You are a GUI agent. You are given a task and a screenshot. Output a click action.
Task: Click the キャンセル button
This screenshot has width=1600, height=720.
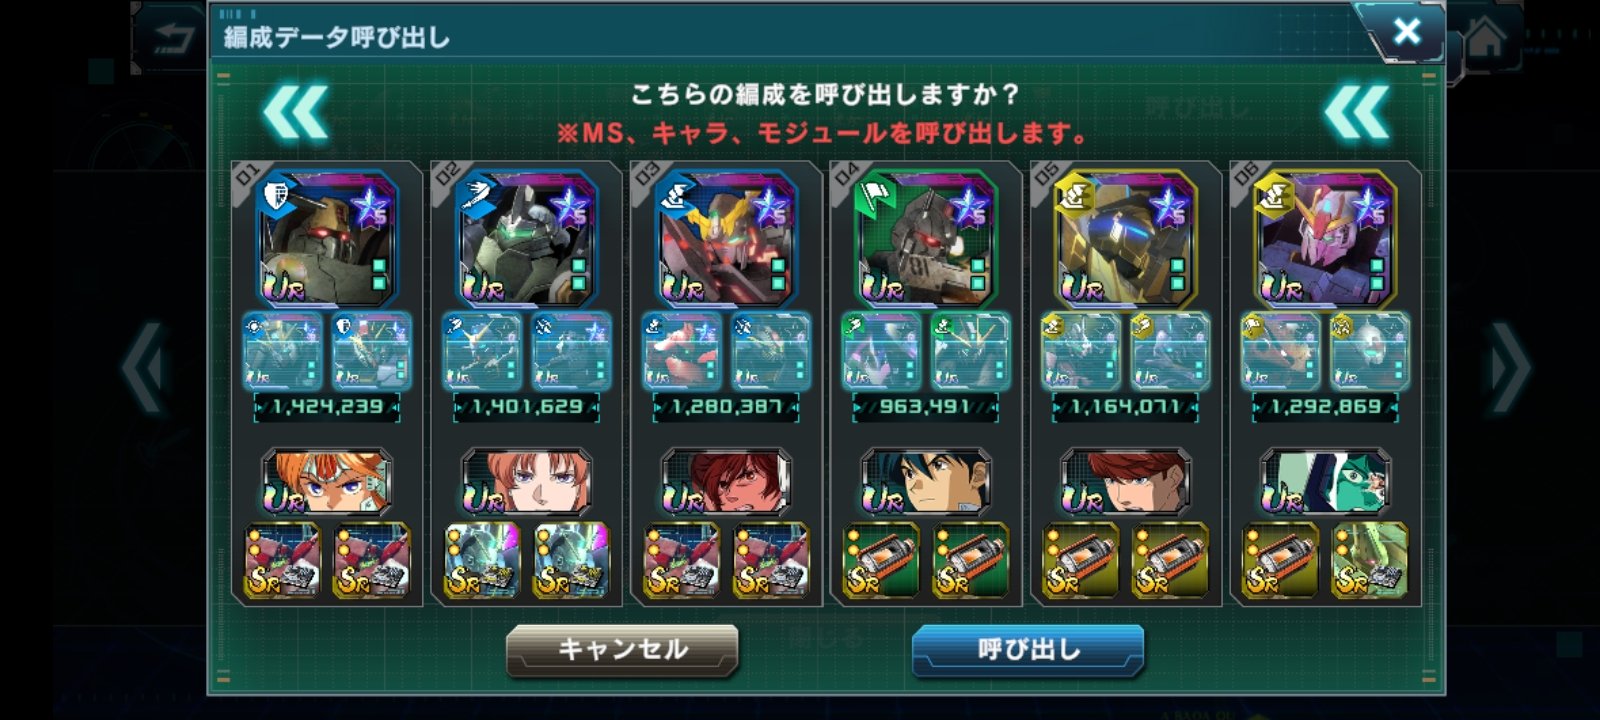click(622, 650)
